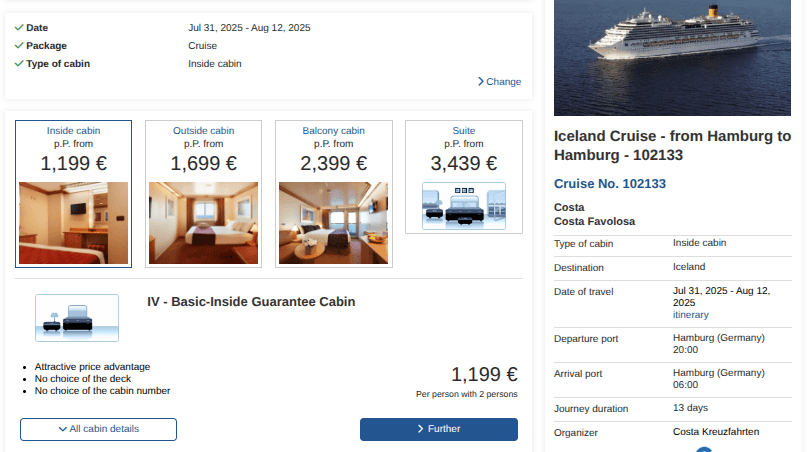This screenshot has width=807, height=452.
Task: Click the green checkmark next to Date
Action: click(x=20, y=27)
